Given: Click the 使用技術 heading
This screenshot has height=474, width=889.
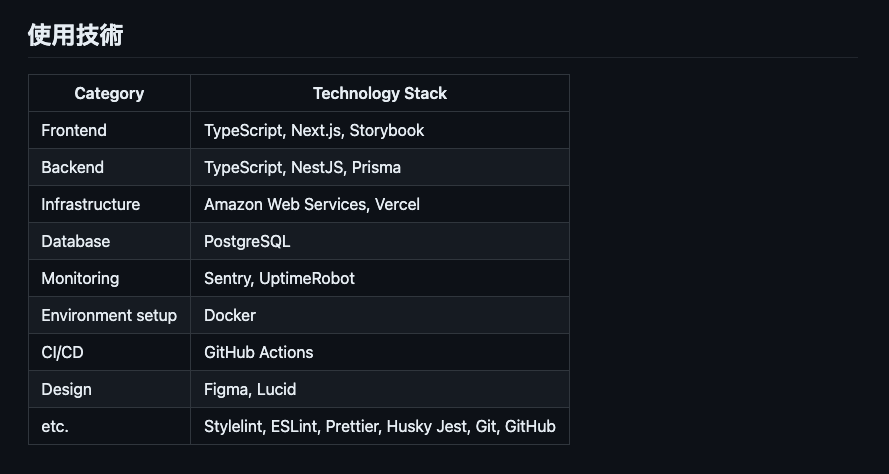Looking at the screenshot, I should tap(75, 35).
